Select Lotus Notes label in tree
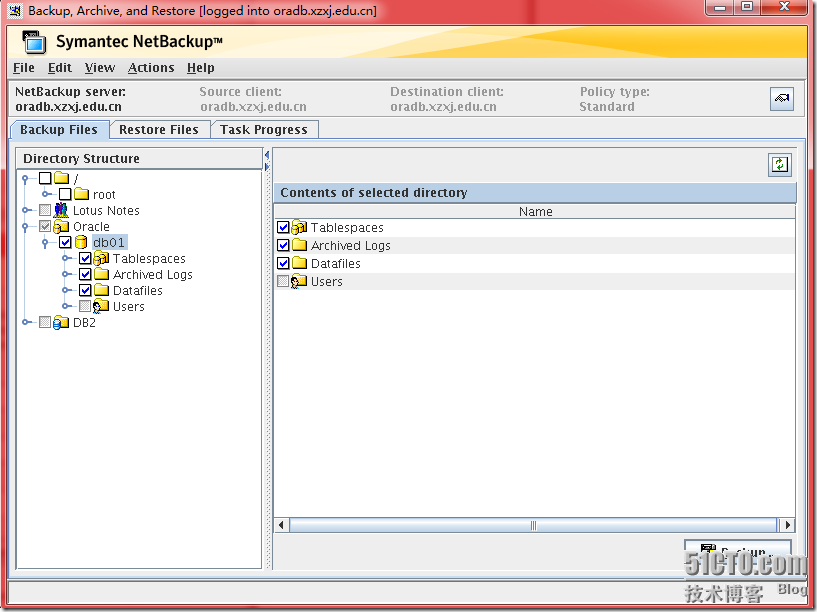The height and width of the screenshot is (612, 817). click(x=106, y=210)
